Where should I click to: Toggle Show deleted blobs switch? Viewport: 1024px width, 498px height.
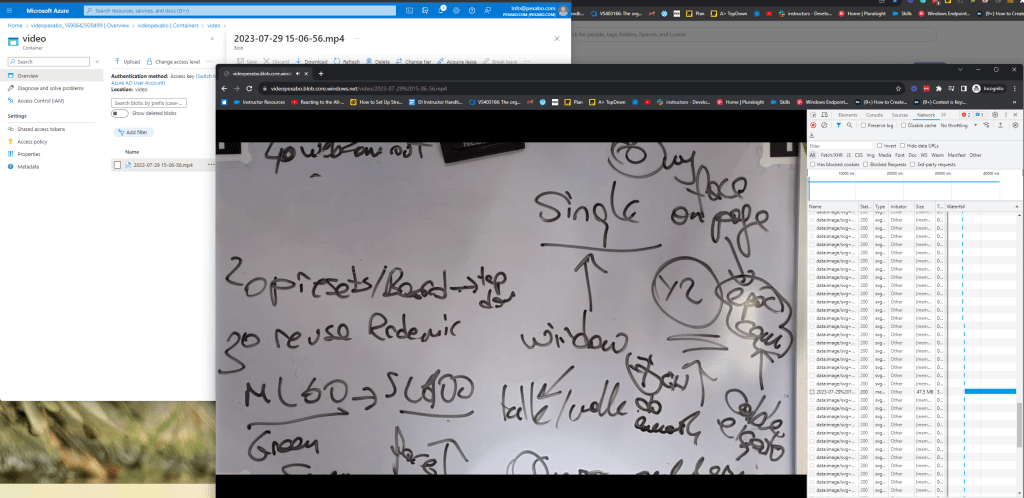coord(120,114)
